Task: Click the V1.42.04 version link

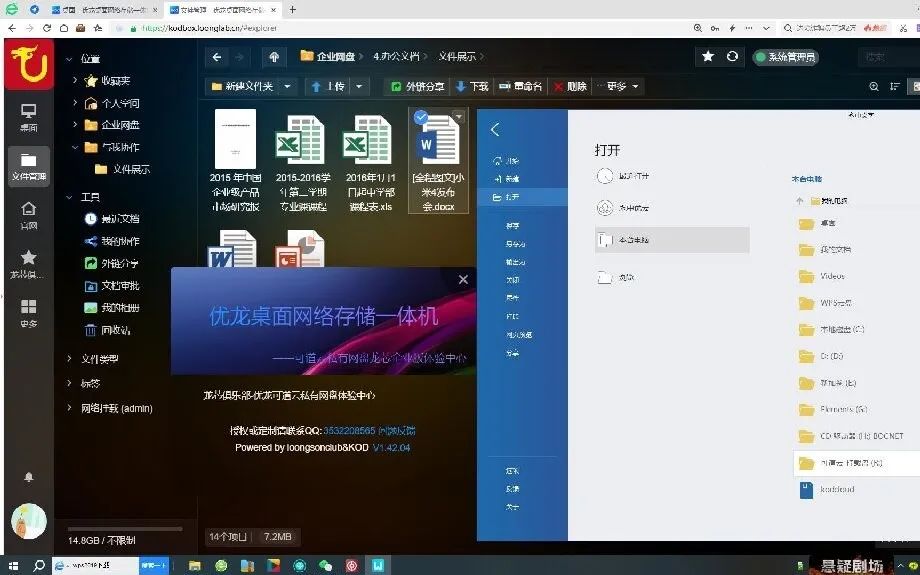Action: [391, 448]
